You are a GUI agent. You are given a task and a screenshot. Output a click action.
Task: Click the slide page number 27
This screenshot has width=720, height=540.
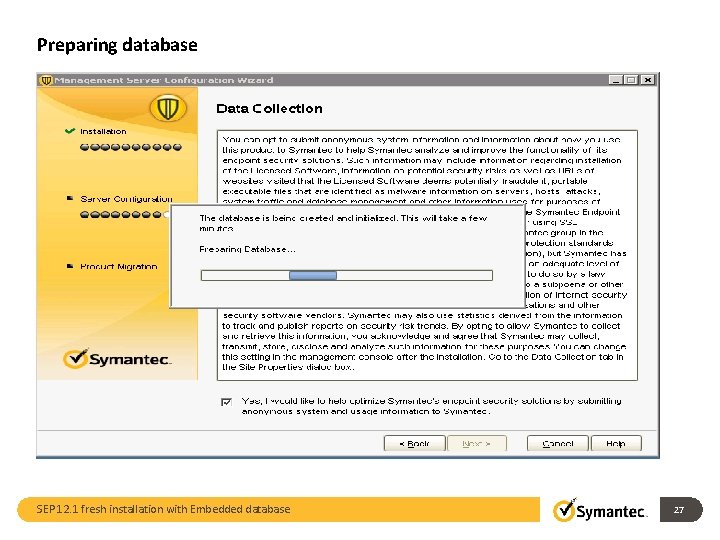pyautogui.click(x=679, y=510)
